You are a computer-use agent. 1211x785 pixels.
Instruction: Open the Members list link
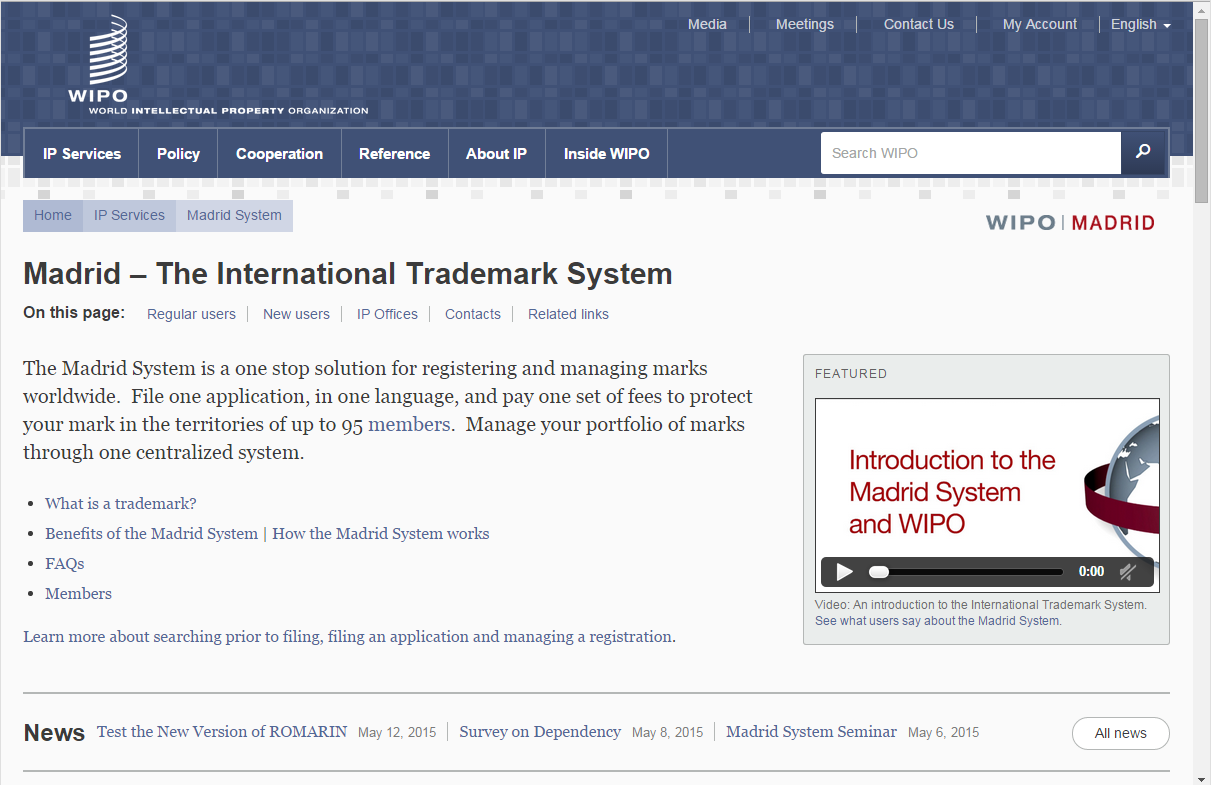tap(78, 593)
